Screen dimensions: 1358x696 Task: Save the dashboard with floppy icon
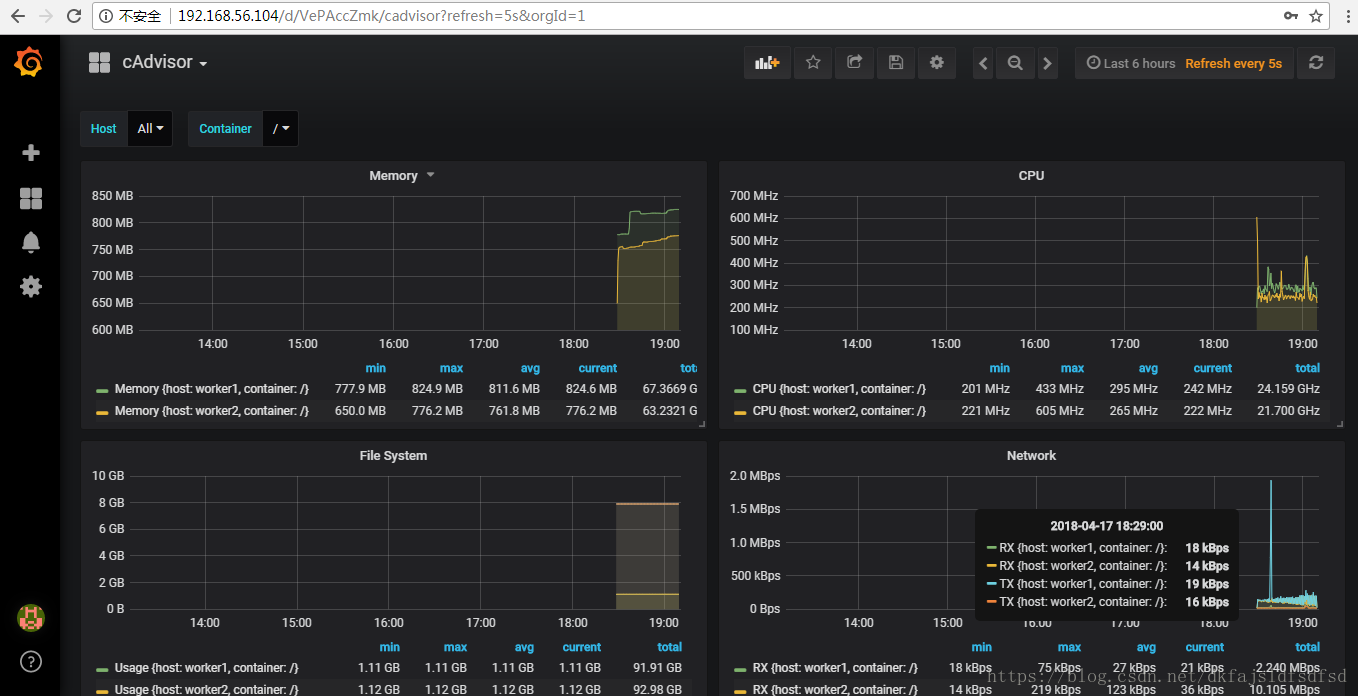tap(896, 63)
